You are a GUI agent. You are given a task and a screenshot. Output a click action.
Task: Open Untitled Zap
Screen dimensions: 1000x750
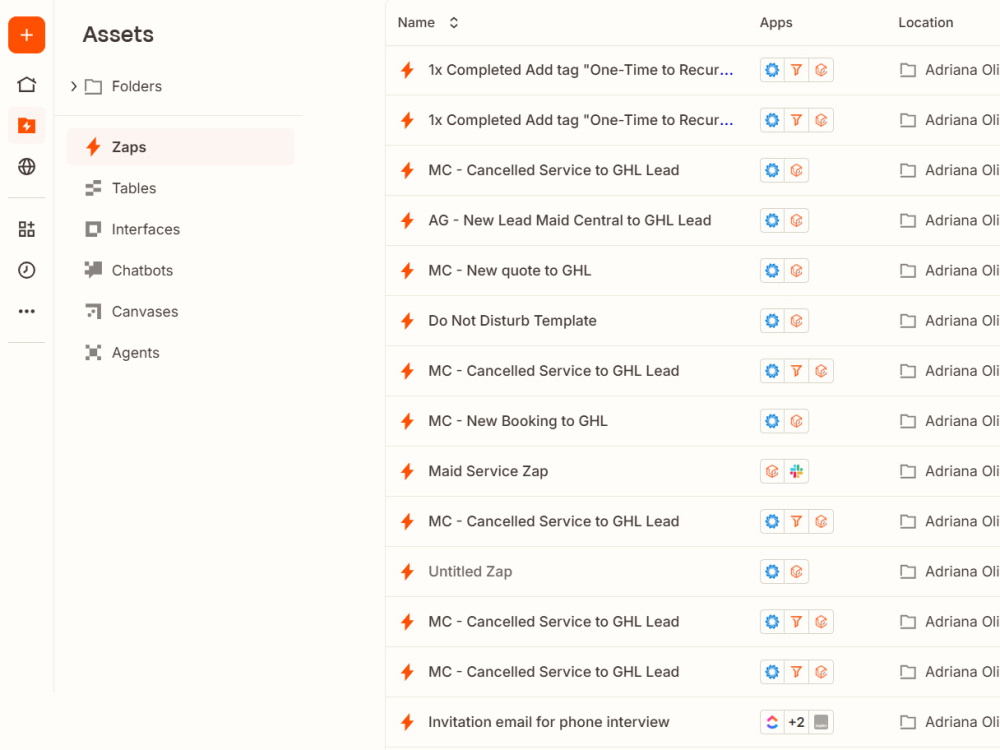coord(470,571)
